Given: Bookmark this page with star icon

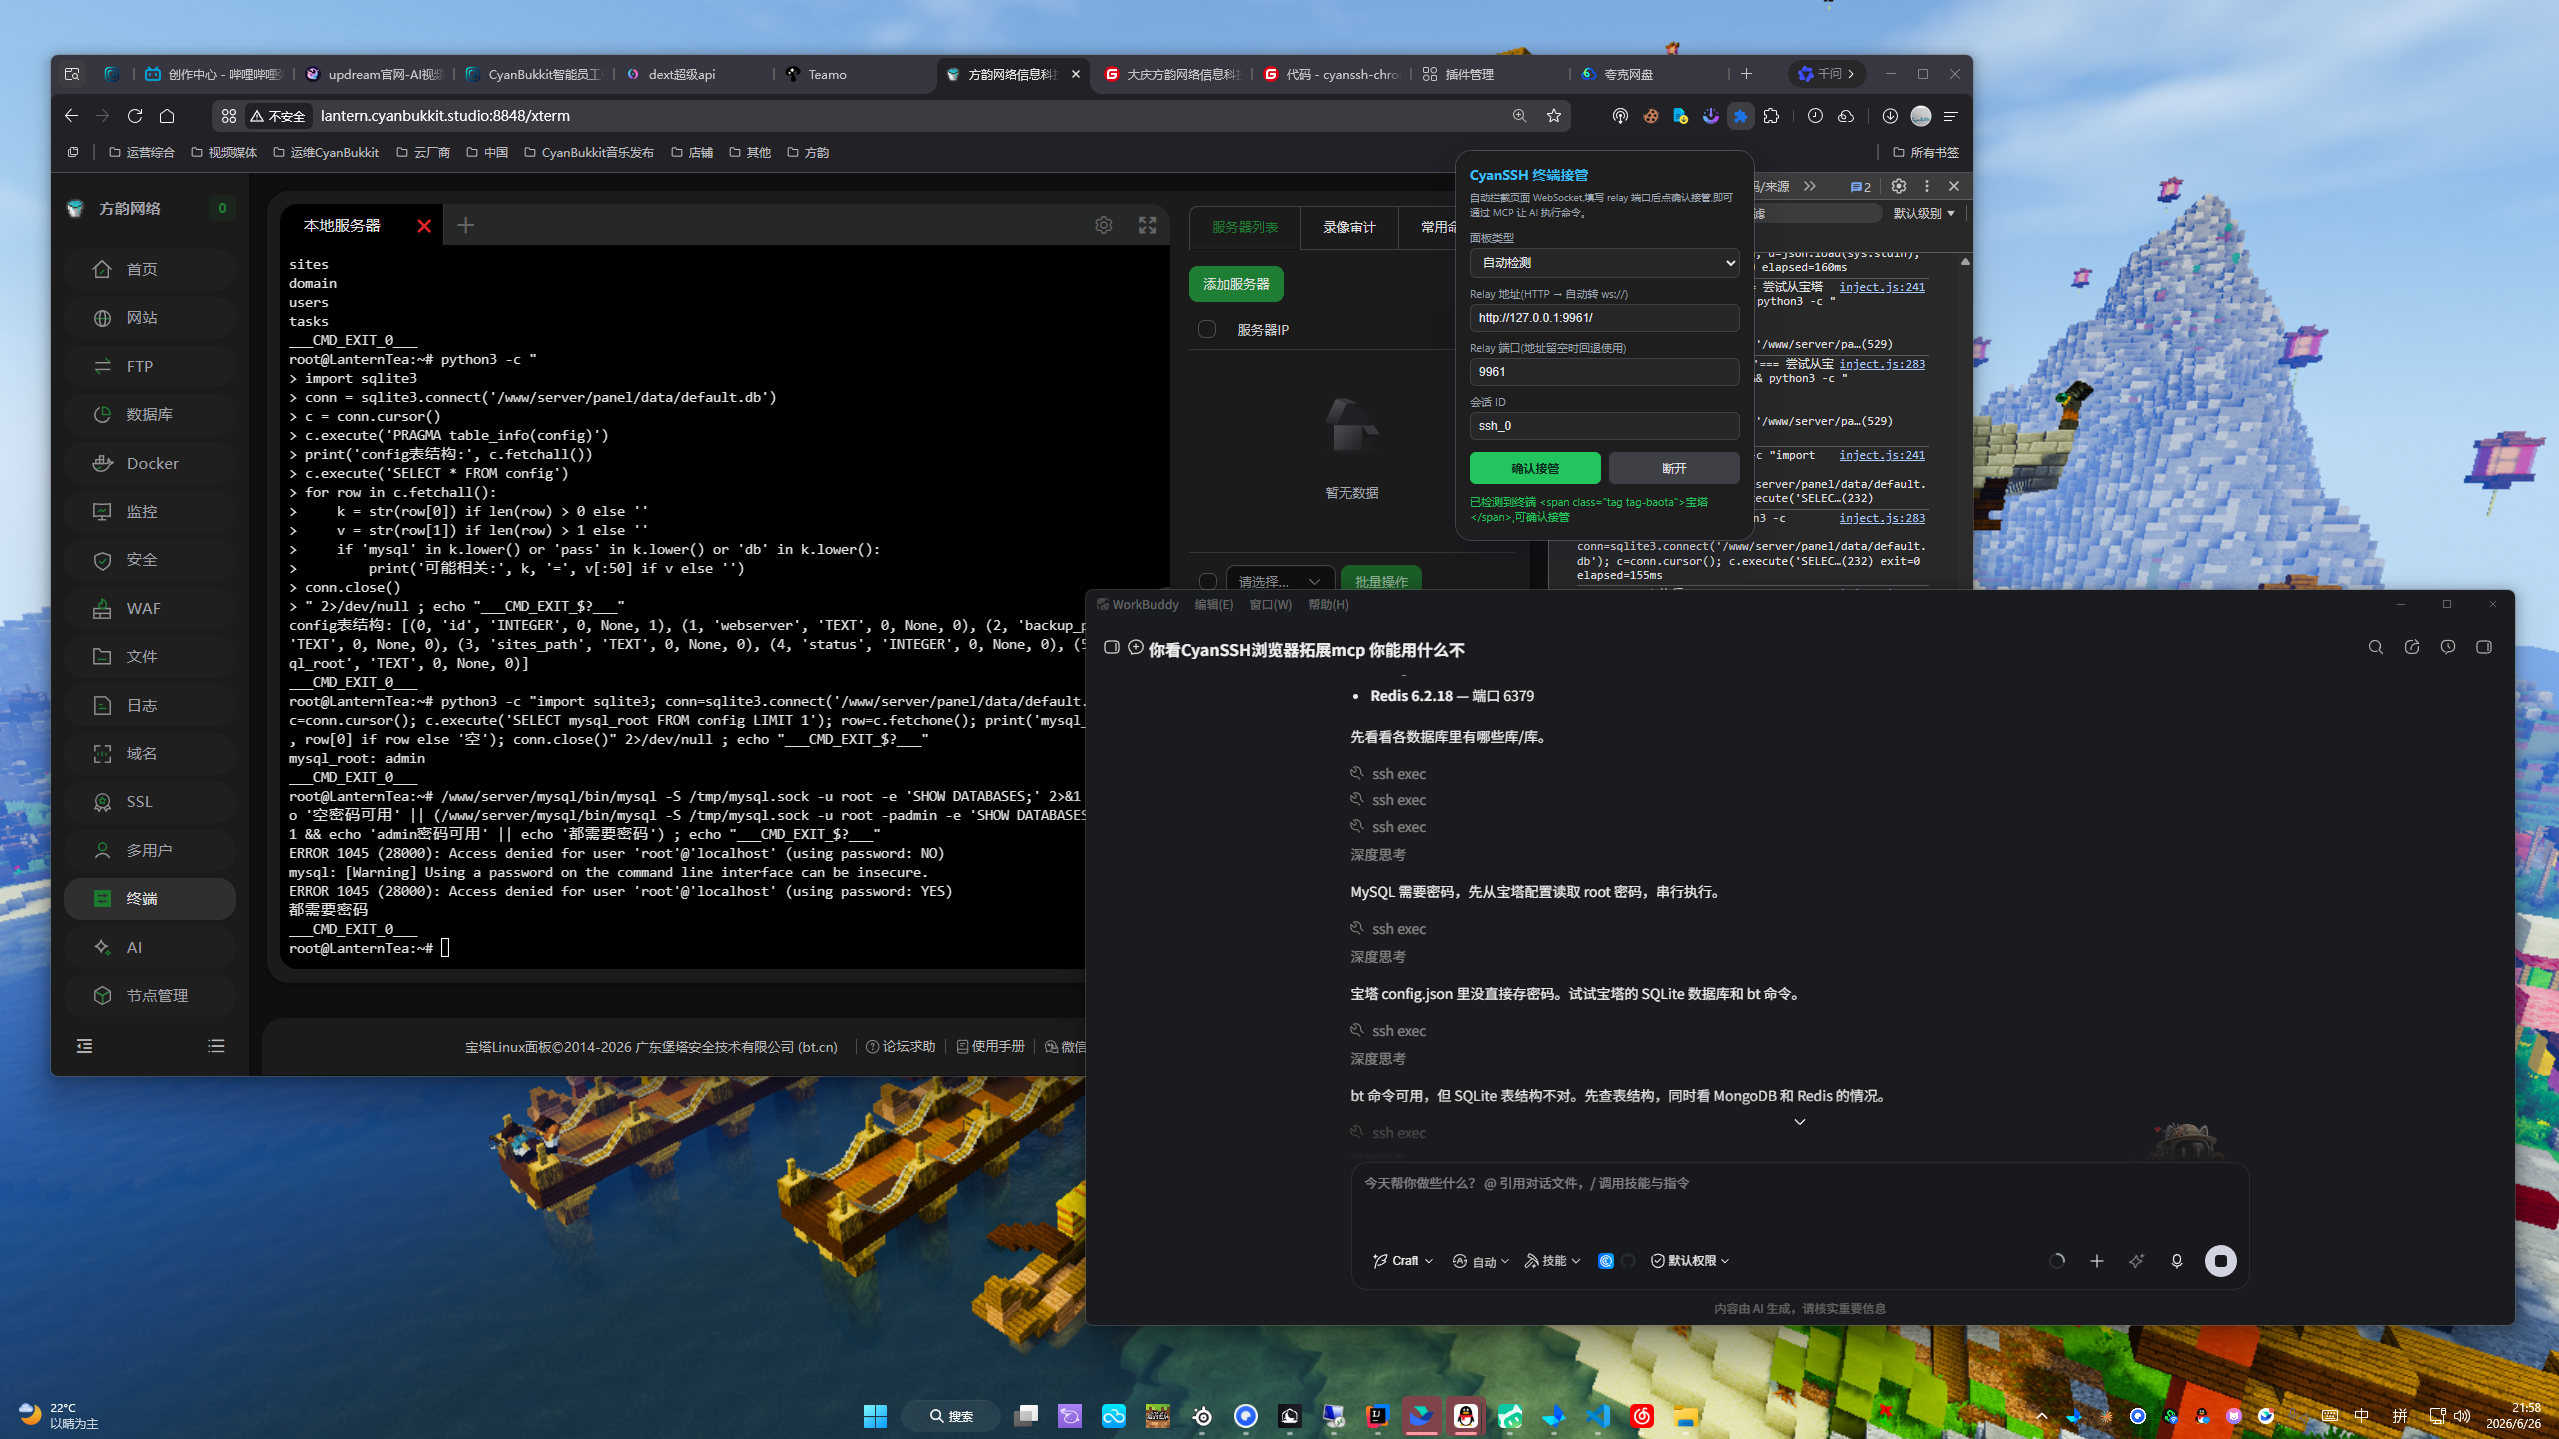Looking at the screenshot, I should click(1553, 116).
